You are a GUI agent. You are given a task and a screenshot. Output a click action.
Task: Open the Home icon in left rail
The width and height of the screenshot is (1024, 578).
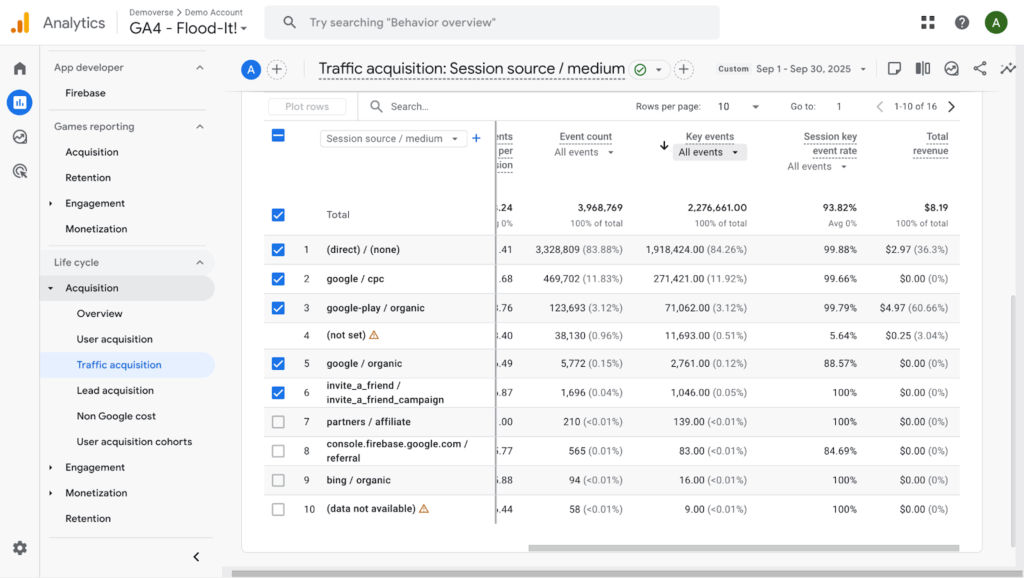point(19,68)
